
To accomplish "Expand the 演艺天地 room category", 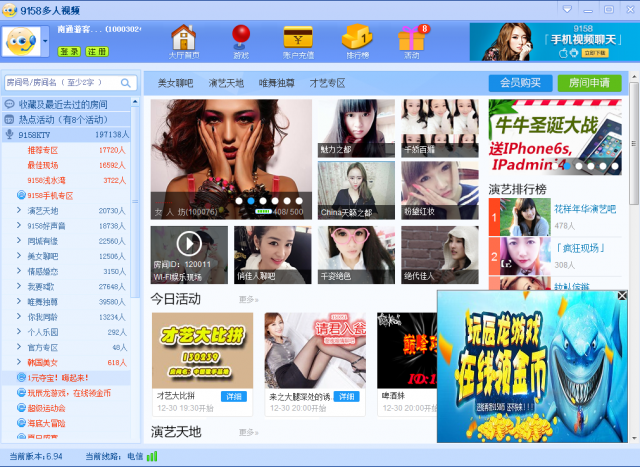I will click(x=19, y=211).
